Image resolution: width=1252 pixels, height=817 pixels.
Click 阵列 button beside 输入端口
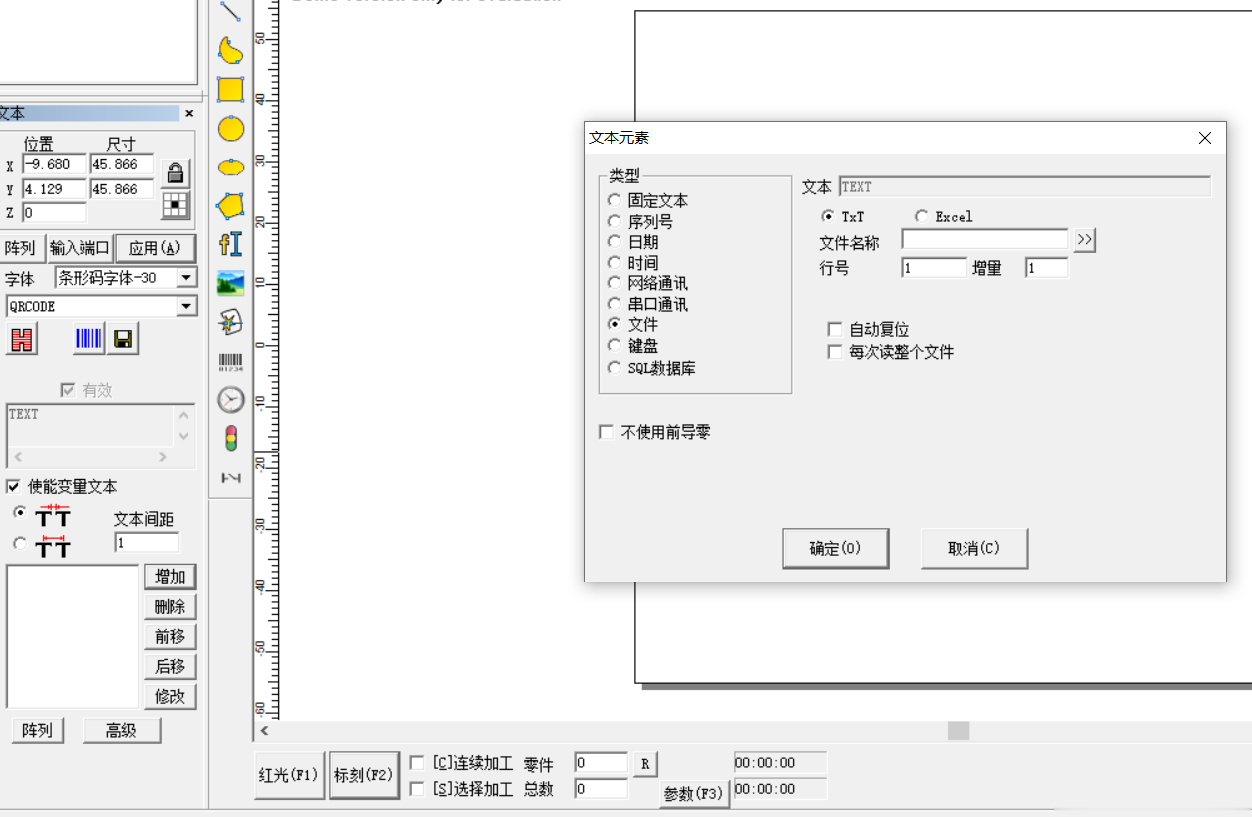pyautogui.click(x=20, y=248)
